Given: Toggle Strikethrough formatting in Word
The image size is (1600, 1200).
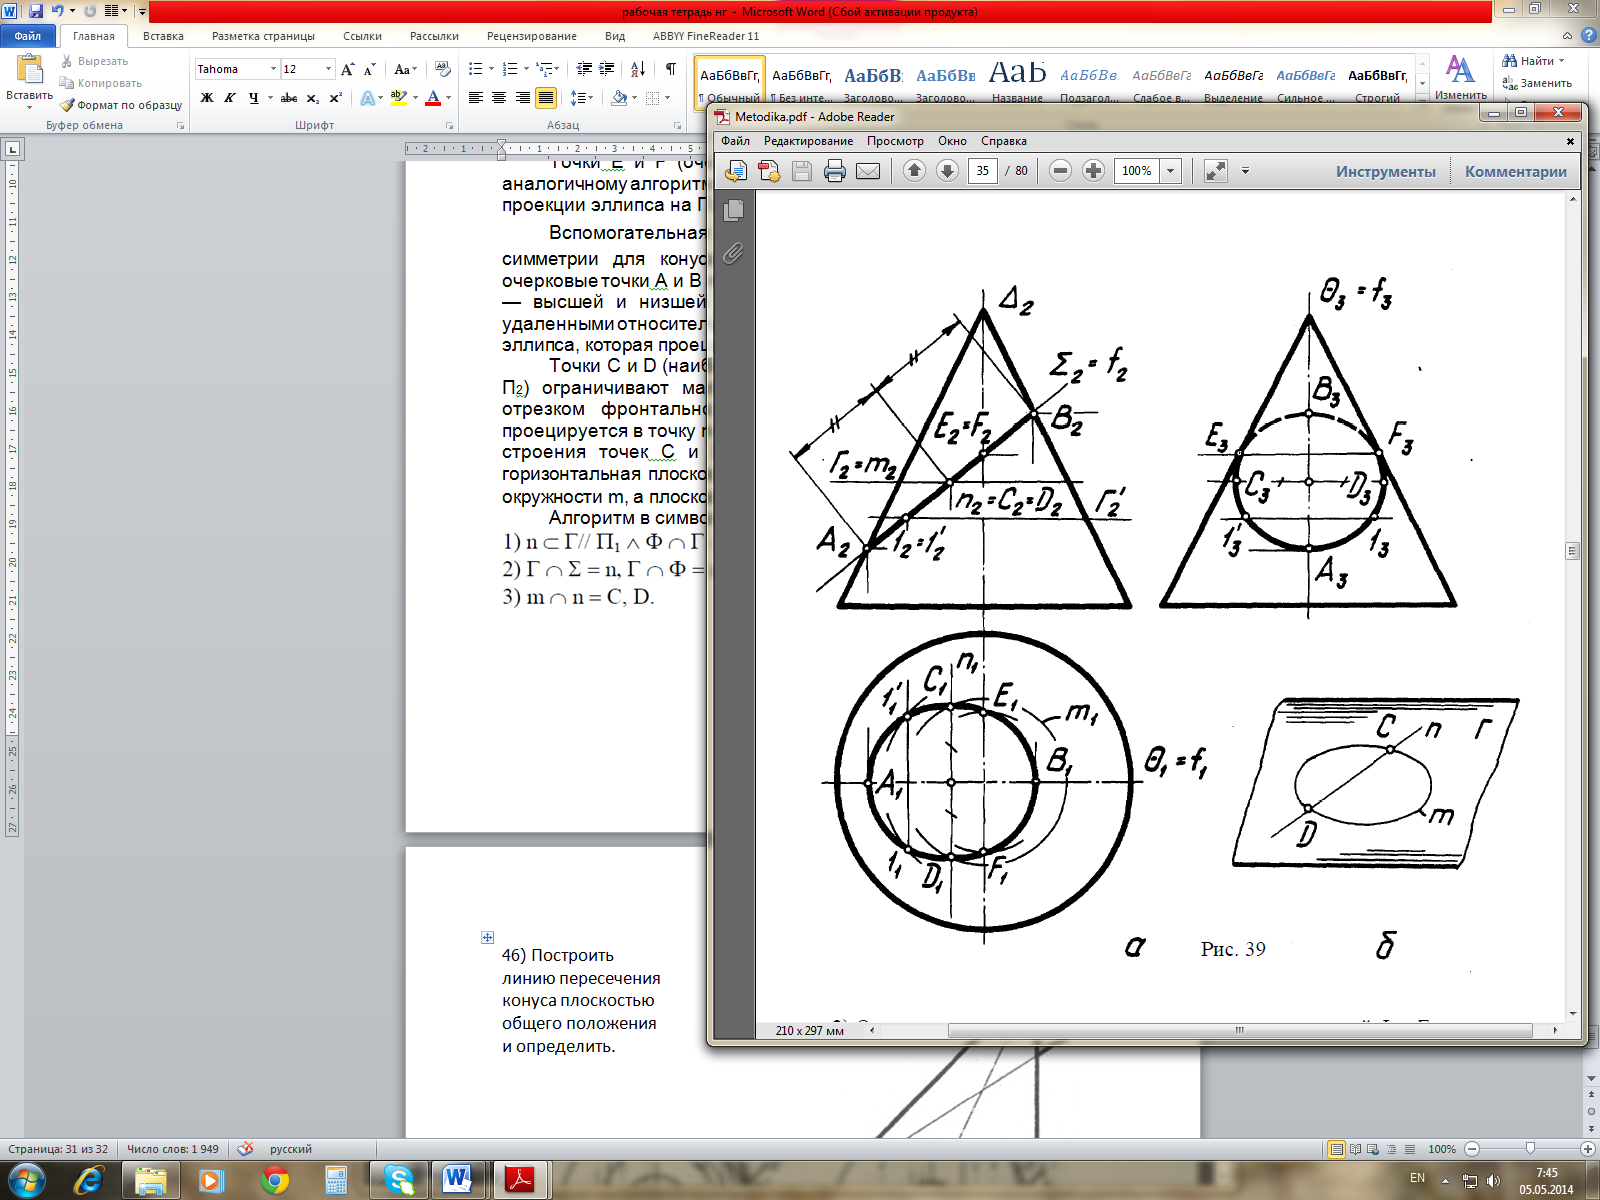Looking at the screenshot, I should tap(289, 98).
